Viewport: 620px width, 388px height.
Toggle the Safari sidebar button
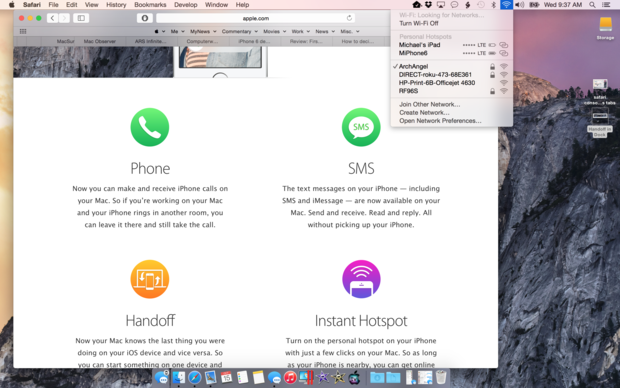pos(81,18)
